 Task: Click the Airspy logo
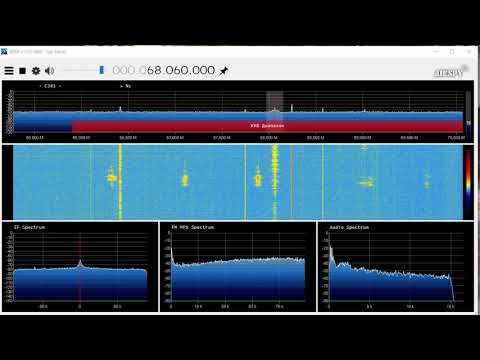pos(451,72)
